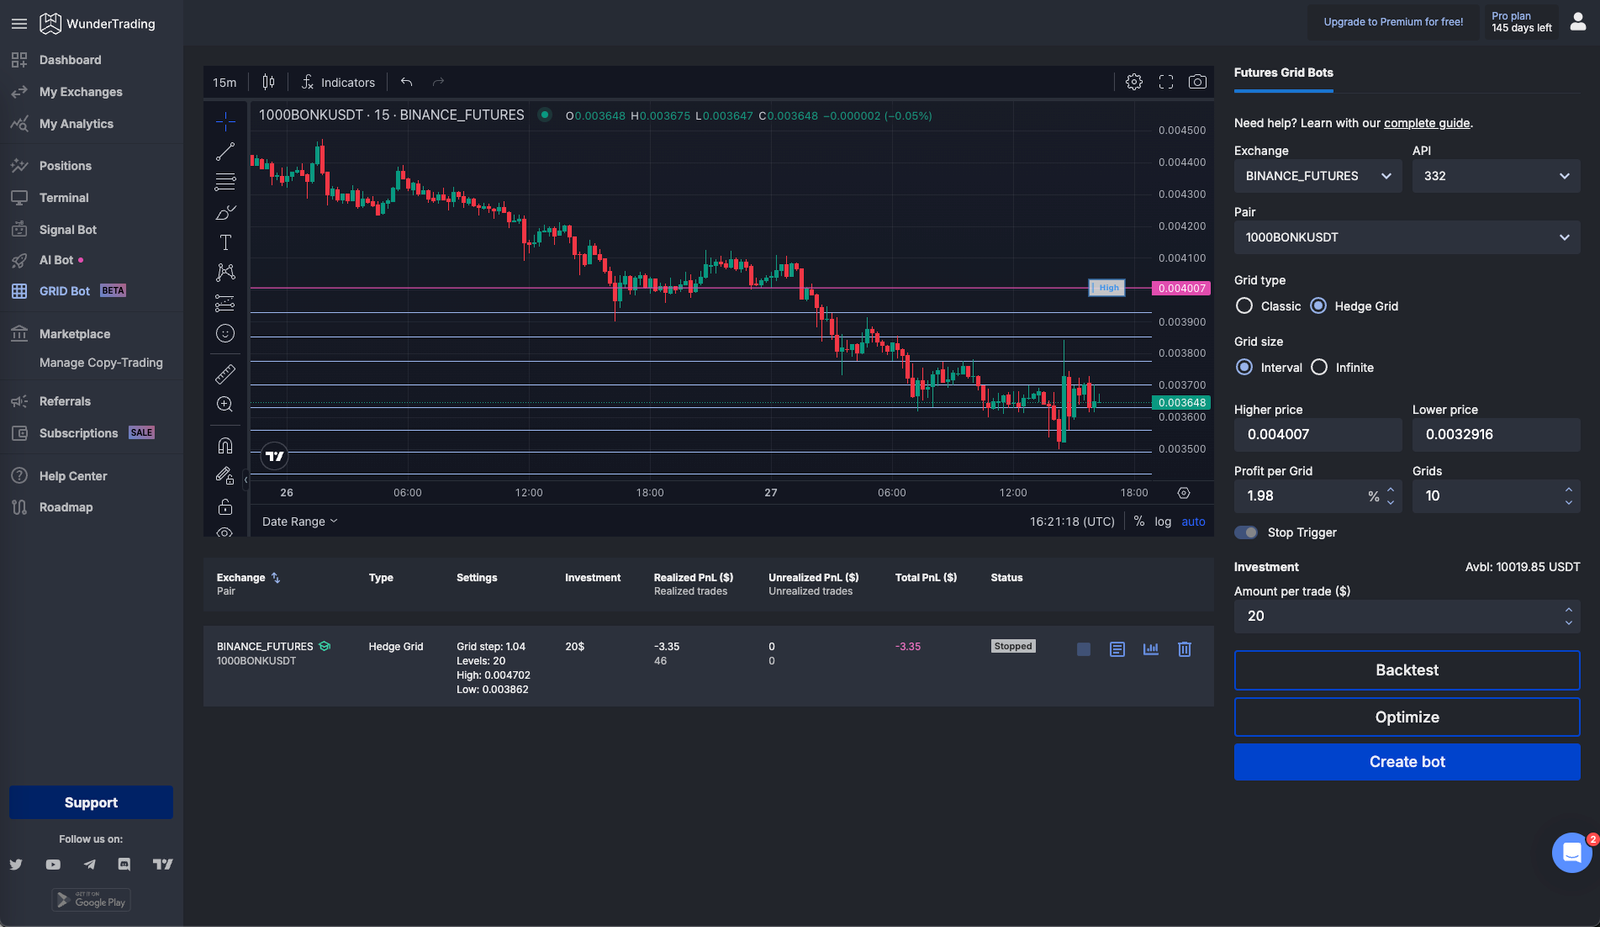1600x927 pixels.
Task: Enable the Stop Trigger switch
Action: coord(1246,532)
